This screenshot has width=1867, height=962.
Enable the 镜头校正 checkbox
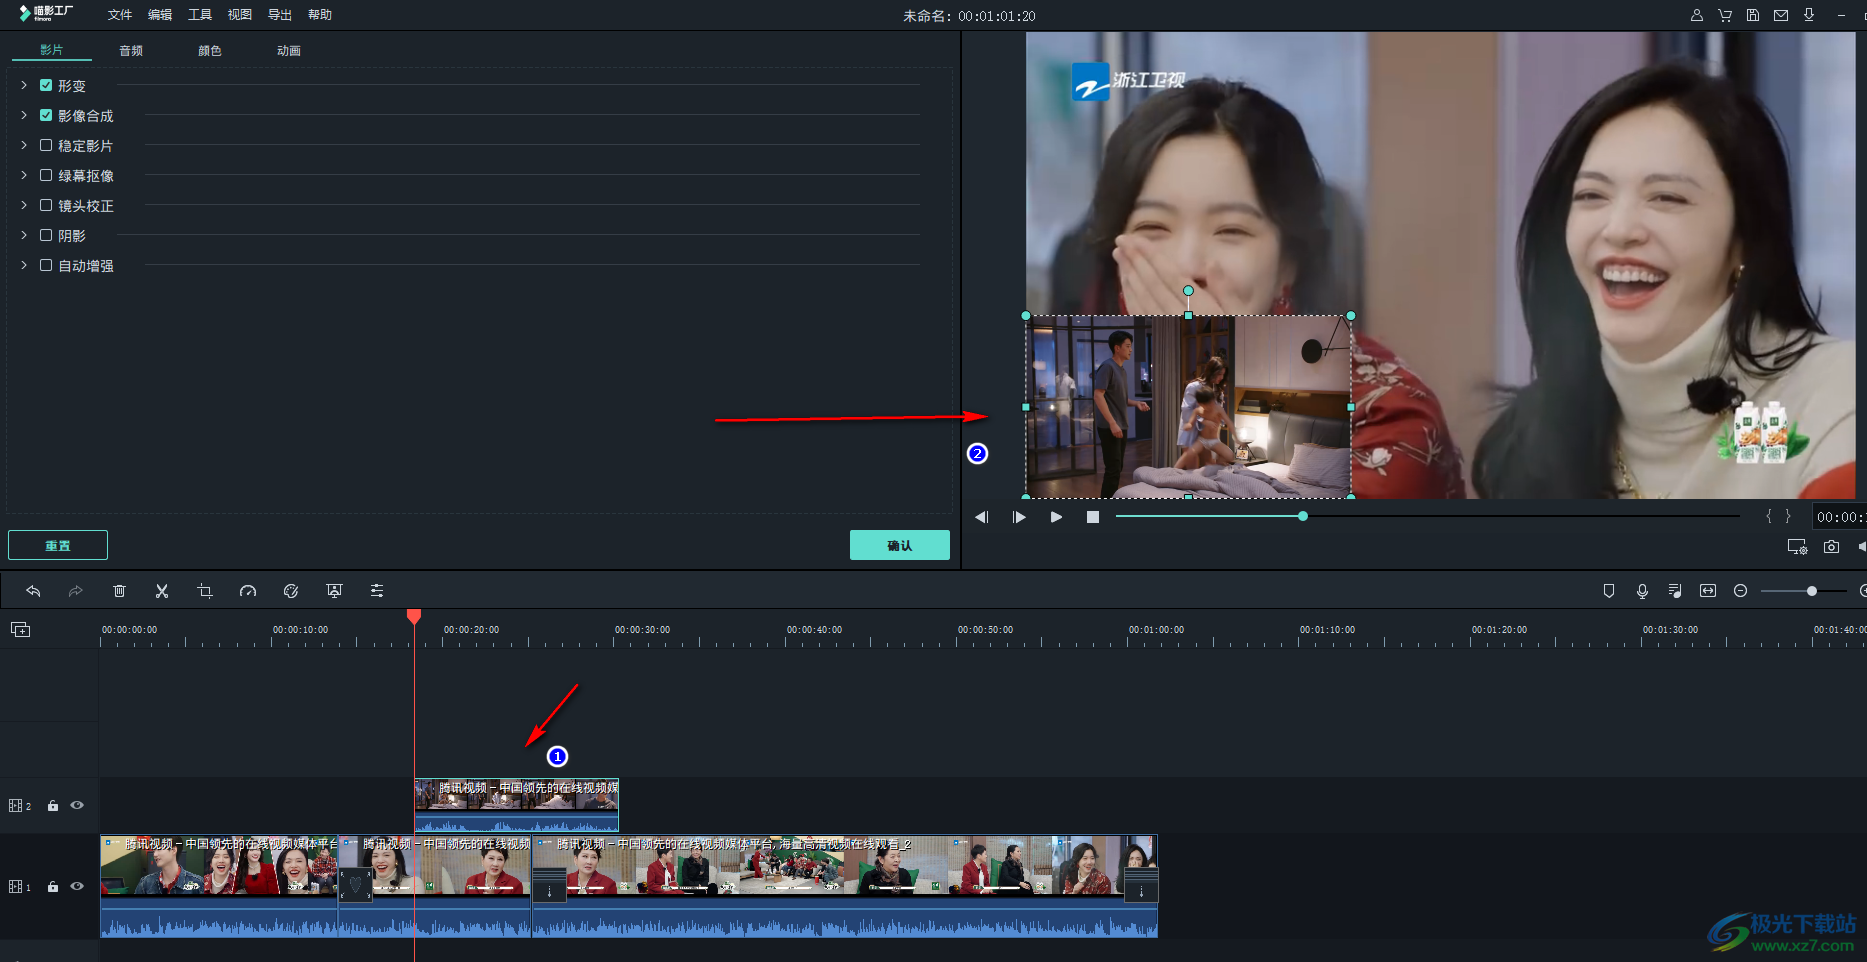click(46, 205)
